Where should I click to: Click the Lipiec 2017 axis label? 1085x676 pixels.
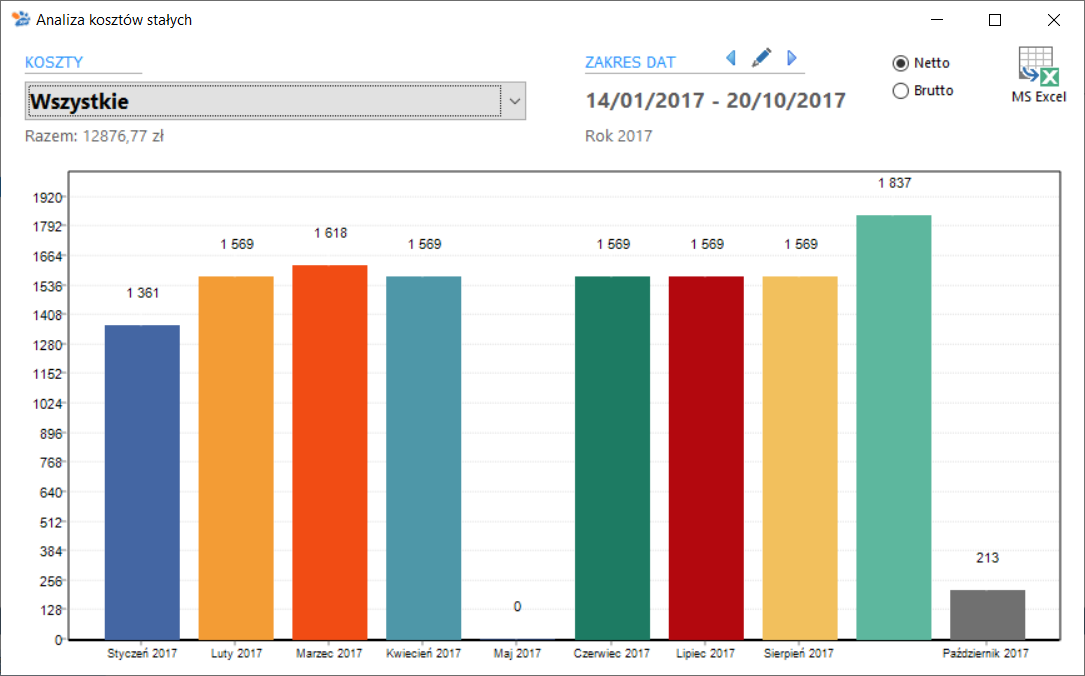pyautogui.click(x=706, y=653)
